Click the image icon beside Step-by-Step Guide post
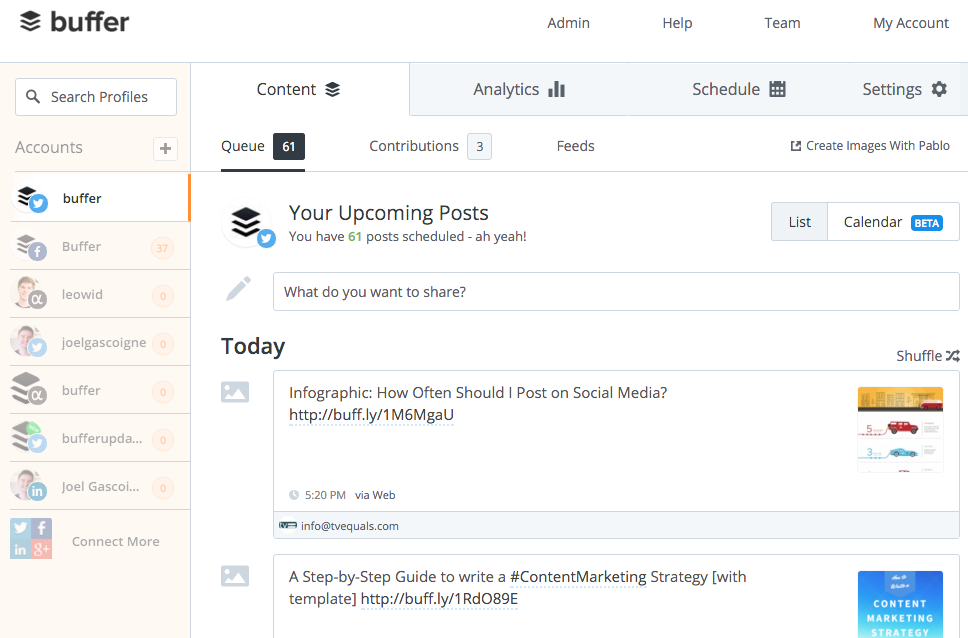The height and width of the screenshot is (638, 968). [x=235, y=576]
